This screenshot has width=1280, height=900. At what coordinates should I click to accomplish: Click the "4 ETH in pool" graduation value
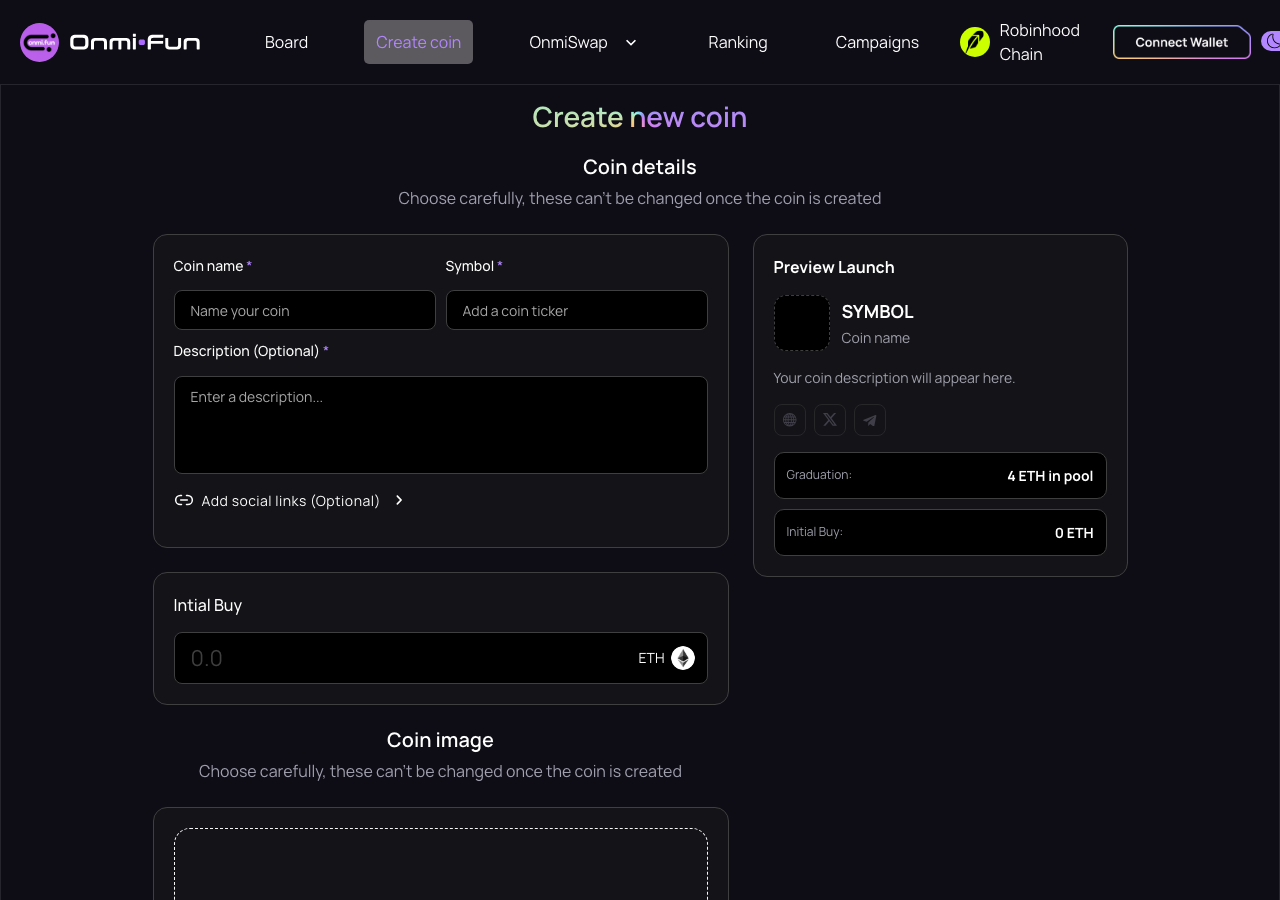point(1050,476)
